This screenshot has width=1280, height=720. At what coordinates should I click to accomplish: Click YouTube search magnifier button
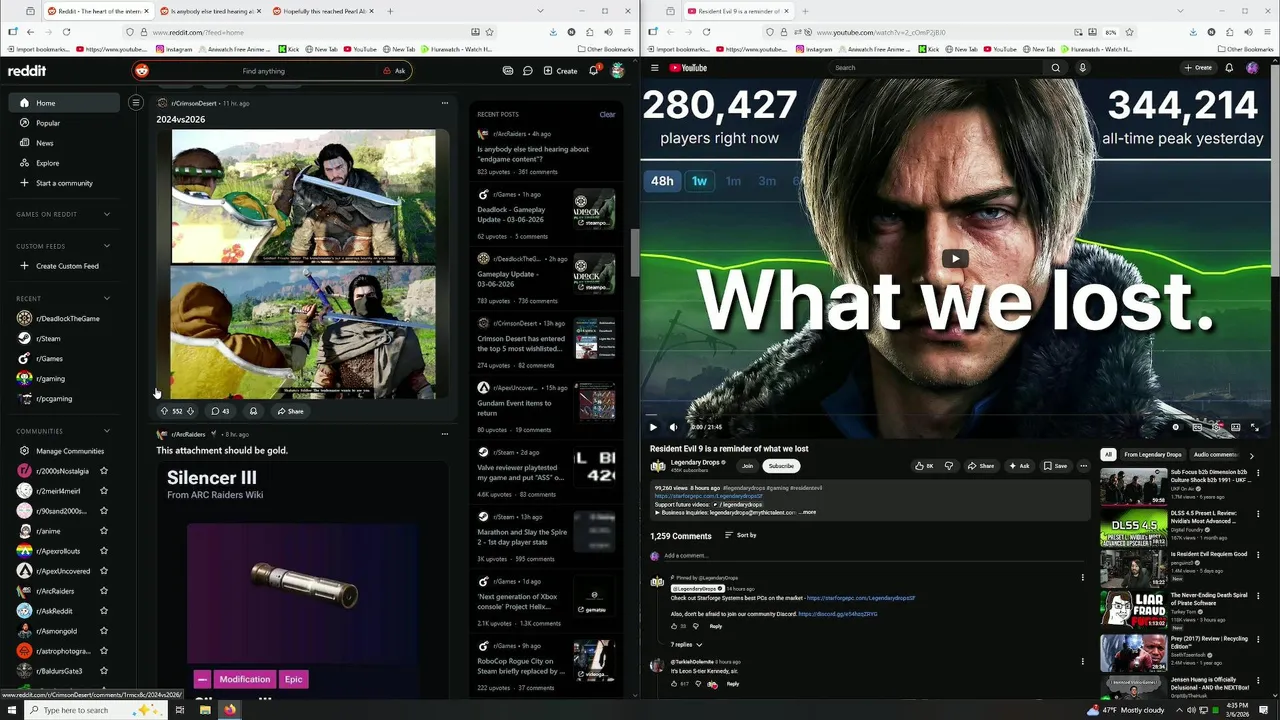pos(1055,68)
